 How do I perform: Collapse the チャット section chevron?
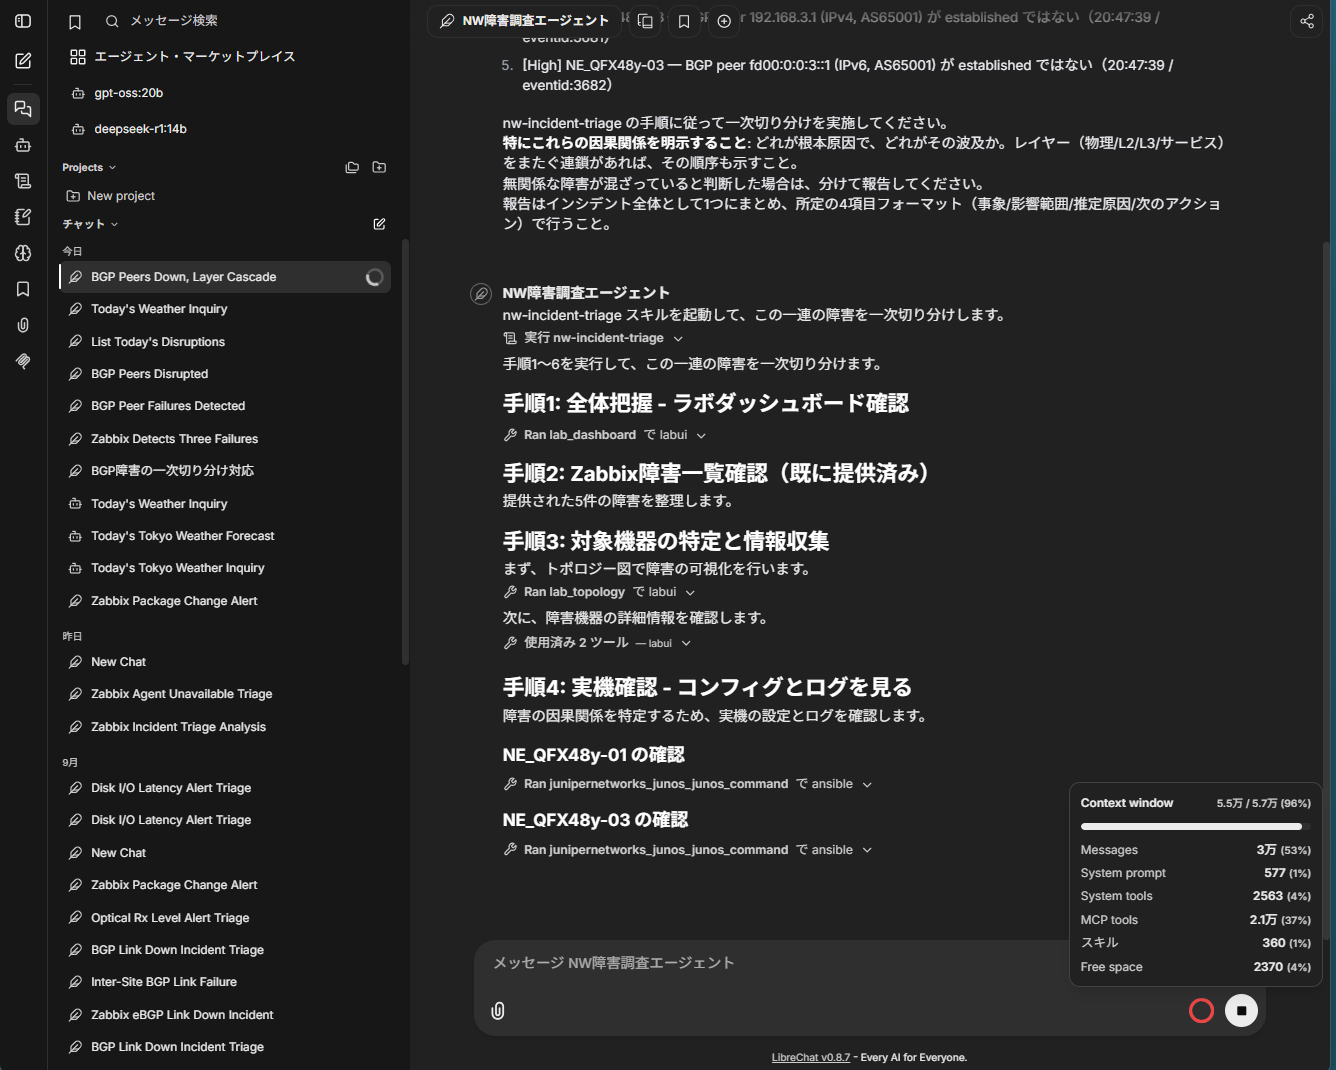tap(114, 224)
